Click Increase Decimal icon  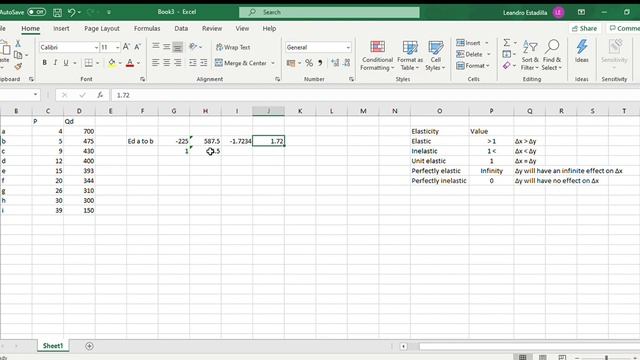pyautogui.click(x=335, y=63)
